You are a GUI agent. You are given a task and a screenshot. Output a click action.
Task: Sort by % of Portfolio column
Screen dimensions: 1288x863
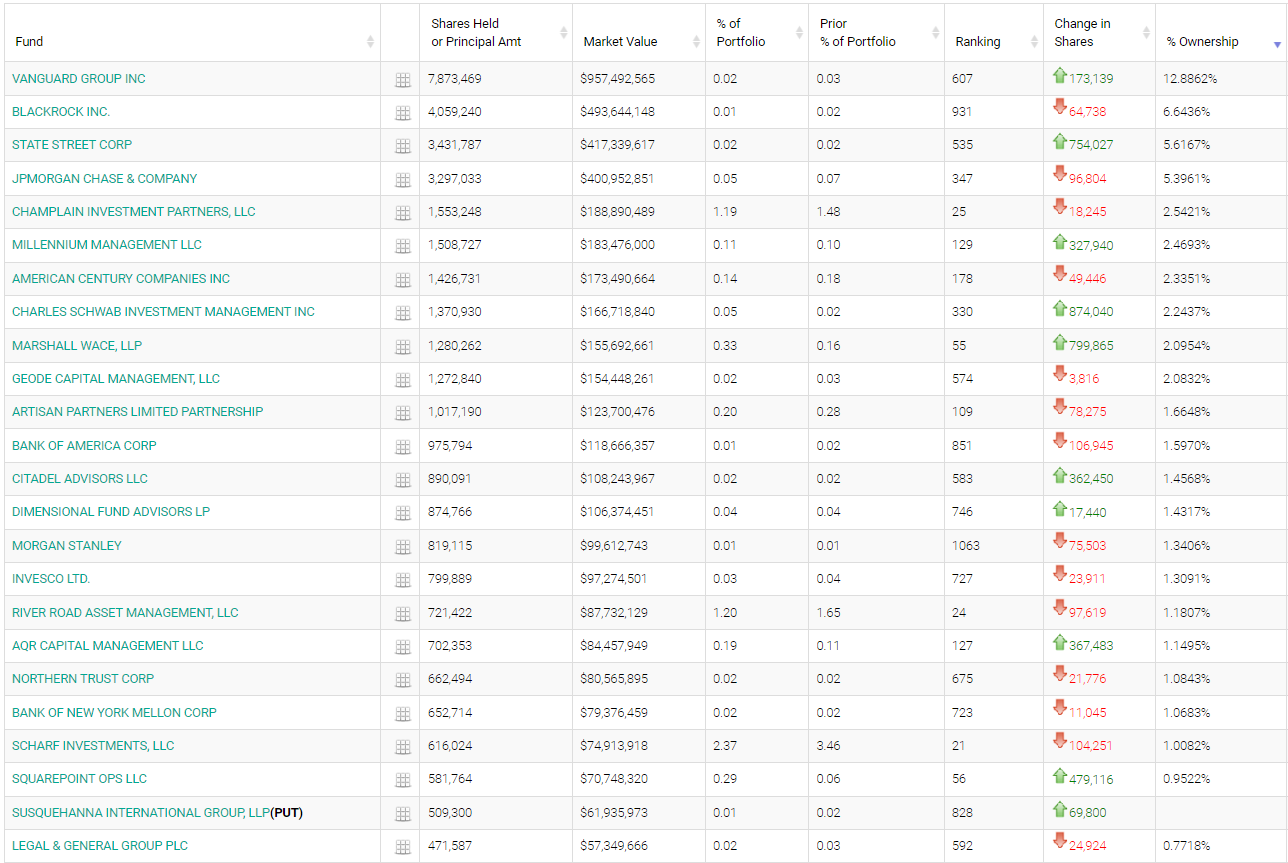point(757,33)
